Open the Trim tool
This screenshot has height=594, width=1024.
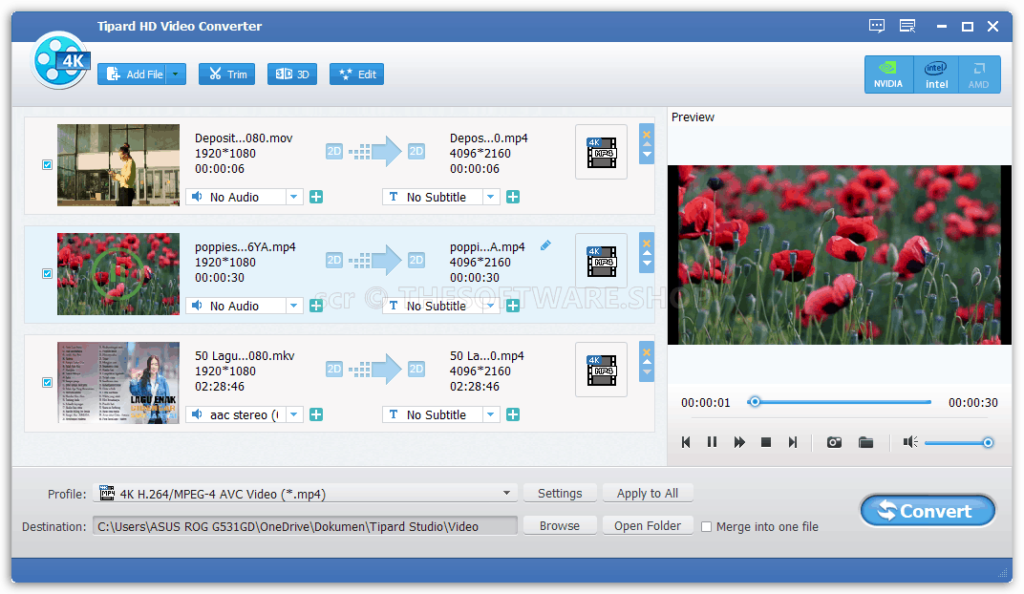click(227, 74)
